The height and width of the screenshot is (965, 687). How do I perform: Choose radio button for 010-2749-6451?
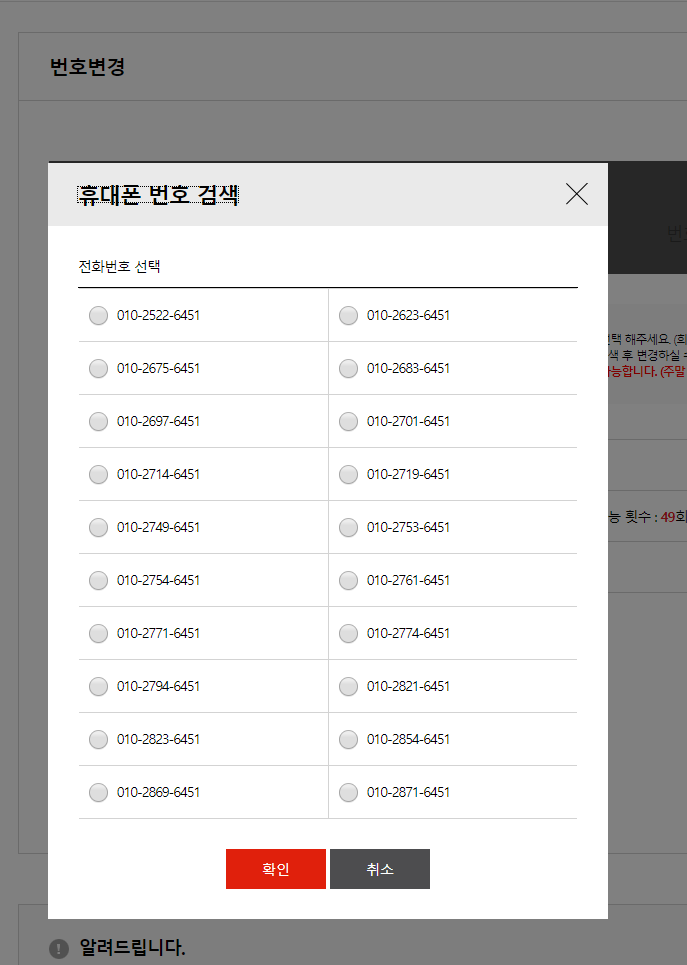pos(99,528)
